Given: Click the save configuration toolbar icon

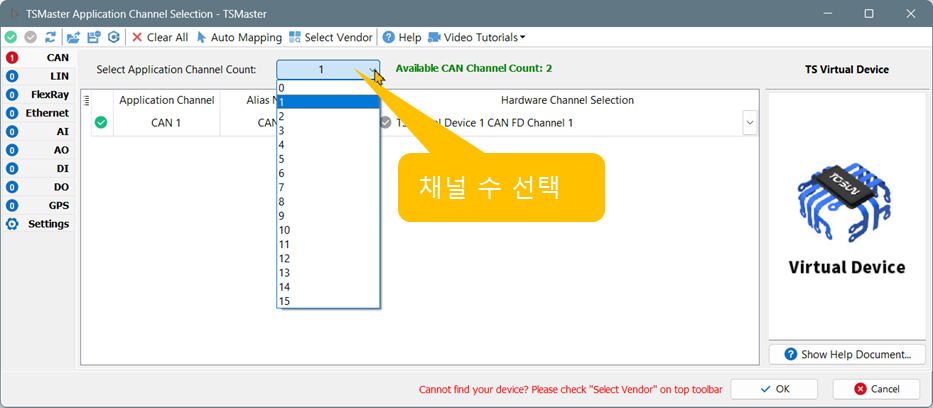Looking at the screenshot, I should [x=93, y=37].
